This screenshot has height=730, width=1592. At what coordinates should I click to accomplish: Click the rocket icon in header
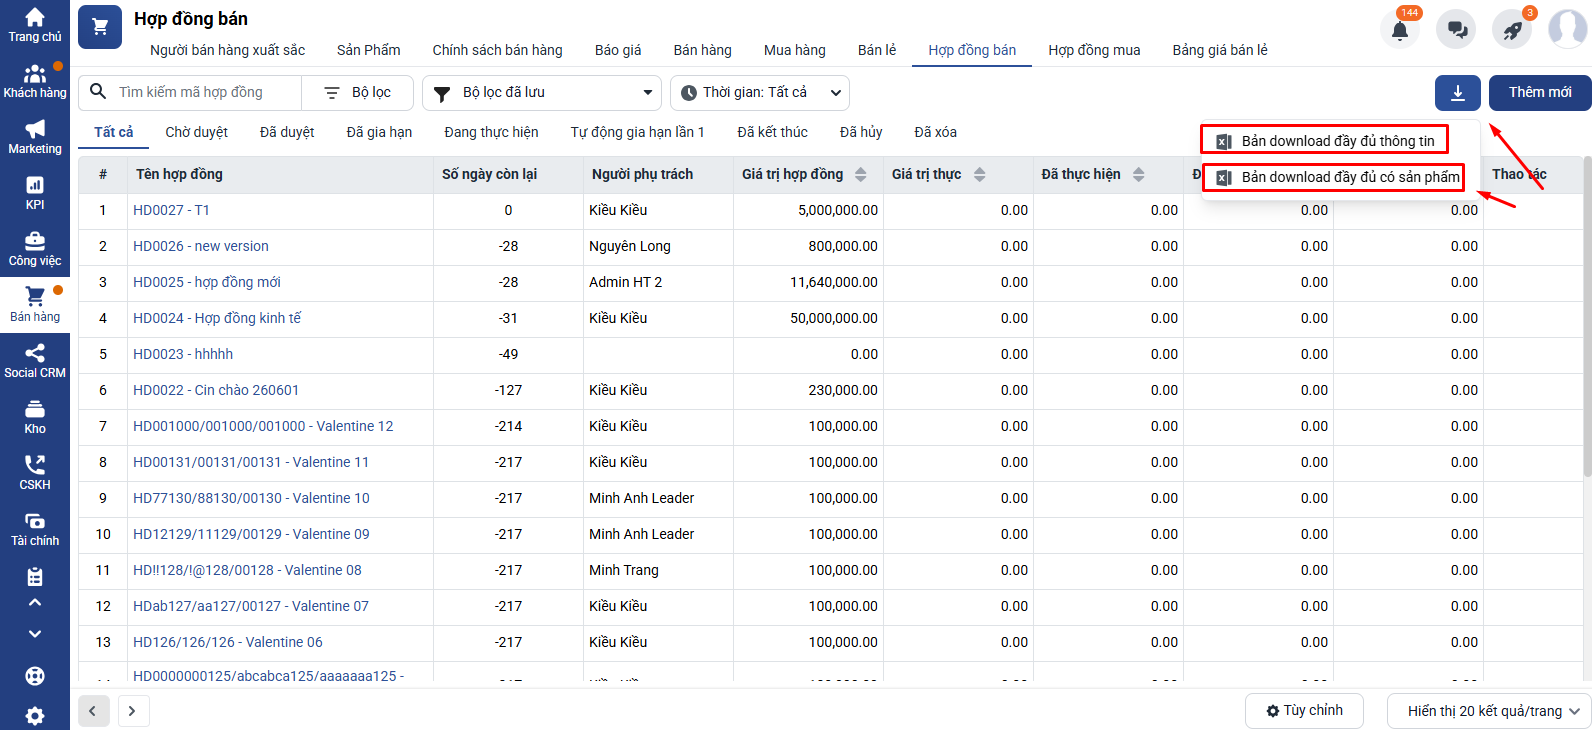click(x=1512, y=30)
